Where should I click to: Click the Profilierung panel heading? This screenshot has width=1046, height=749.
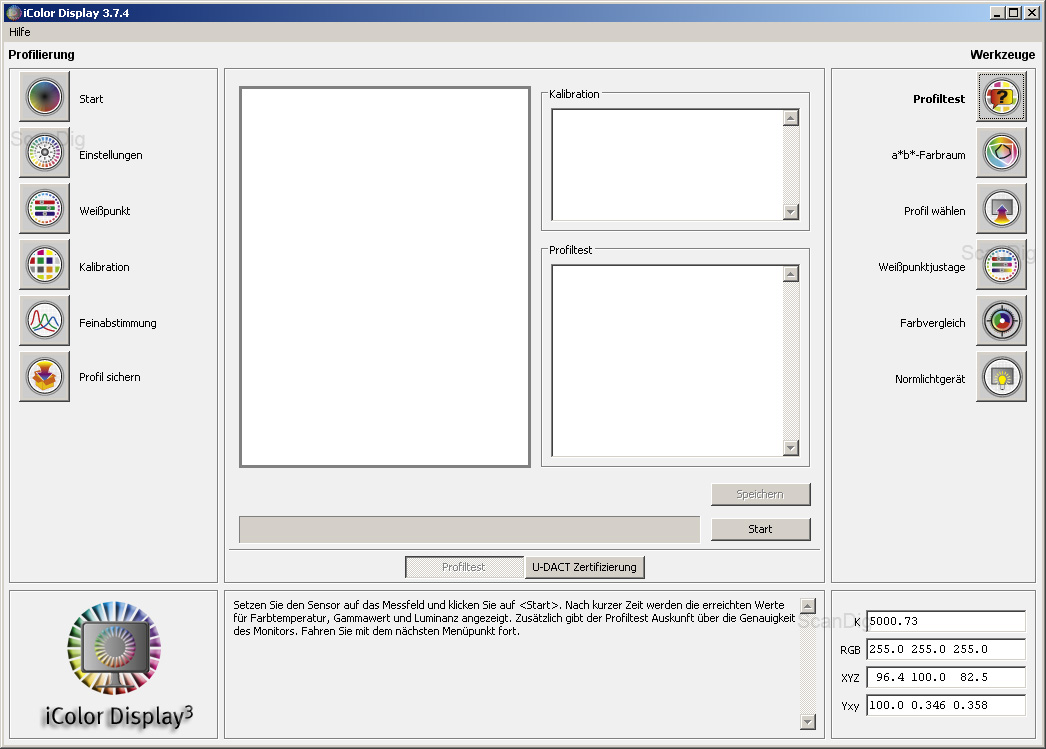pos(41,55)
